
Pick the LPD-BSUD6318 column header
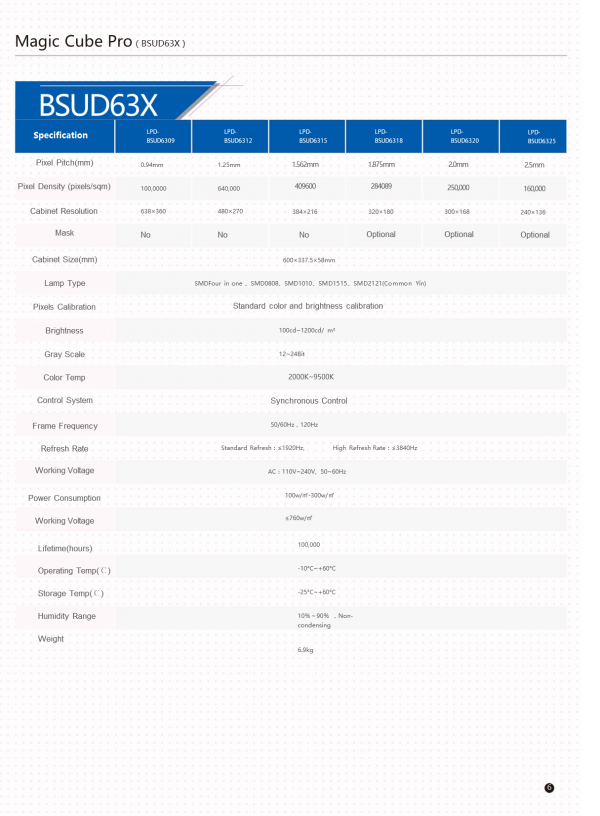(381, 136)
